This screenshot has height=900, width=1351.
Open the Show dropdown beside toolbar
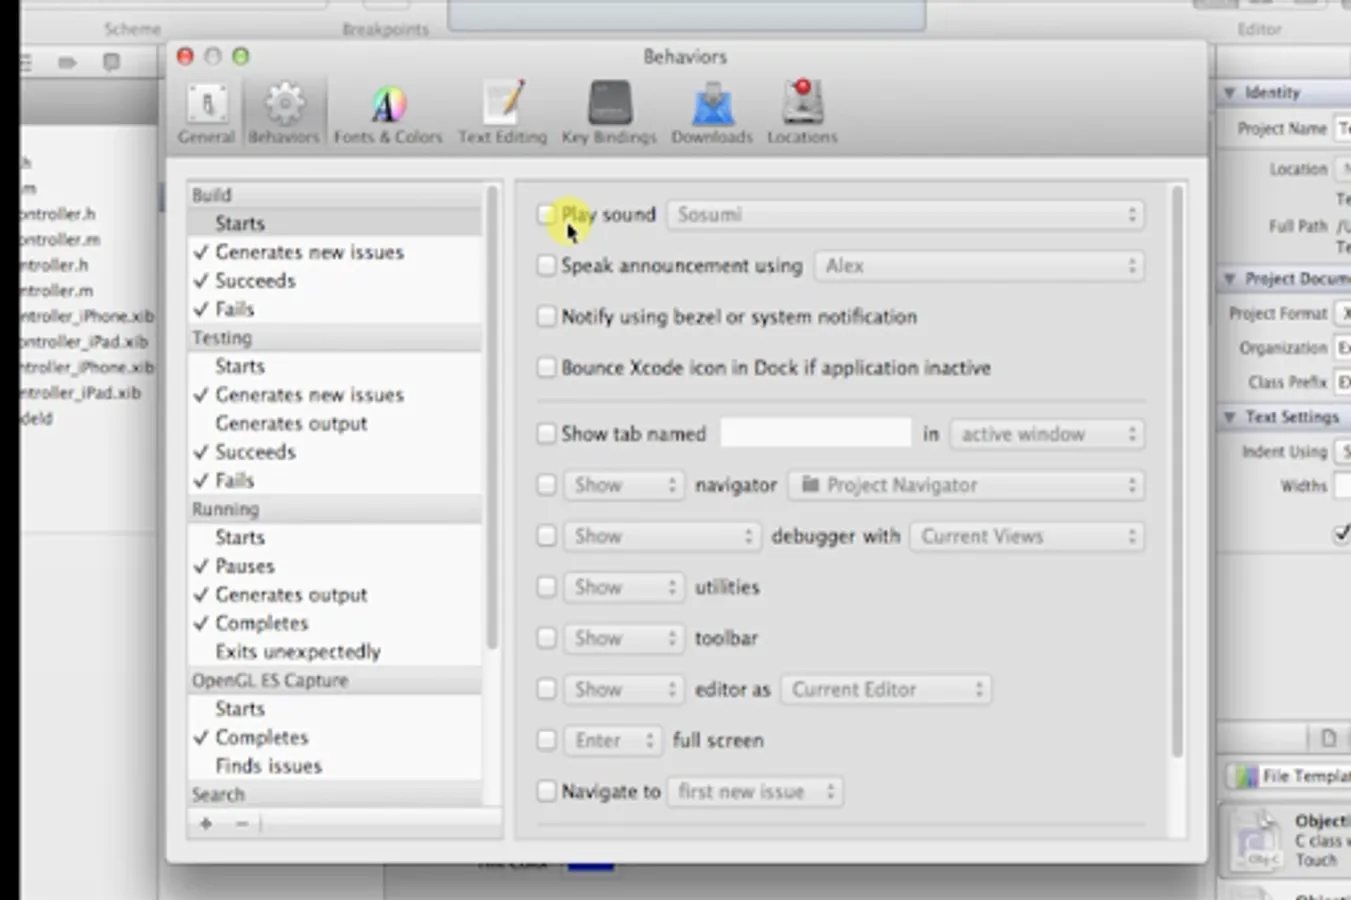pyautogui.click(x=625, y=638)
